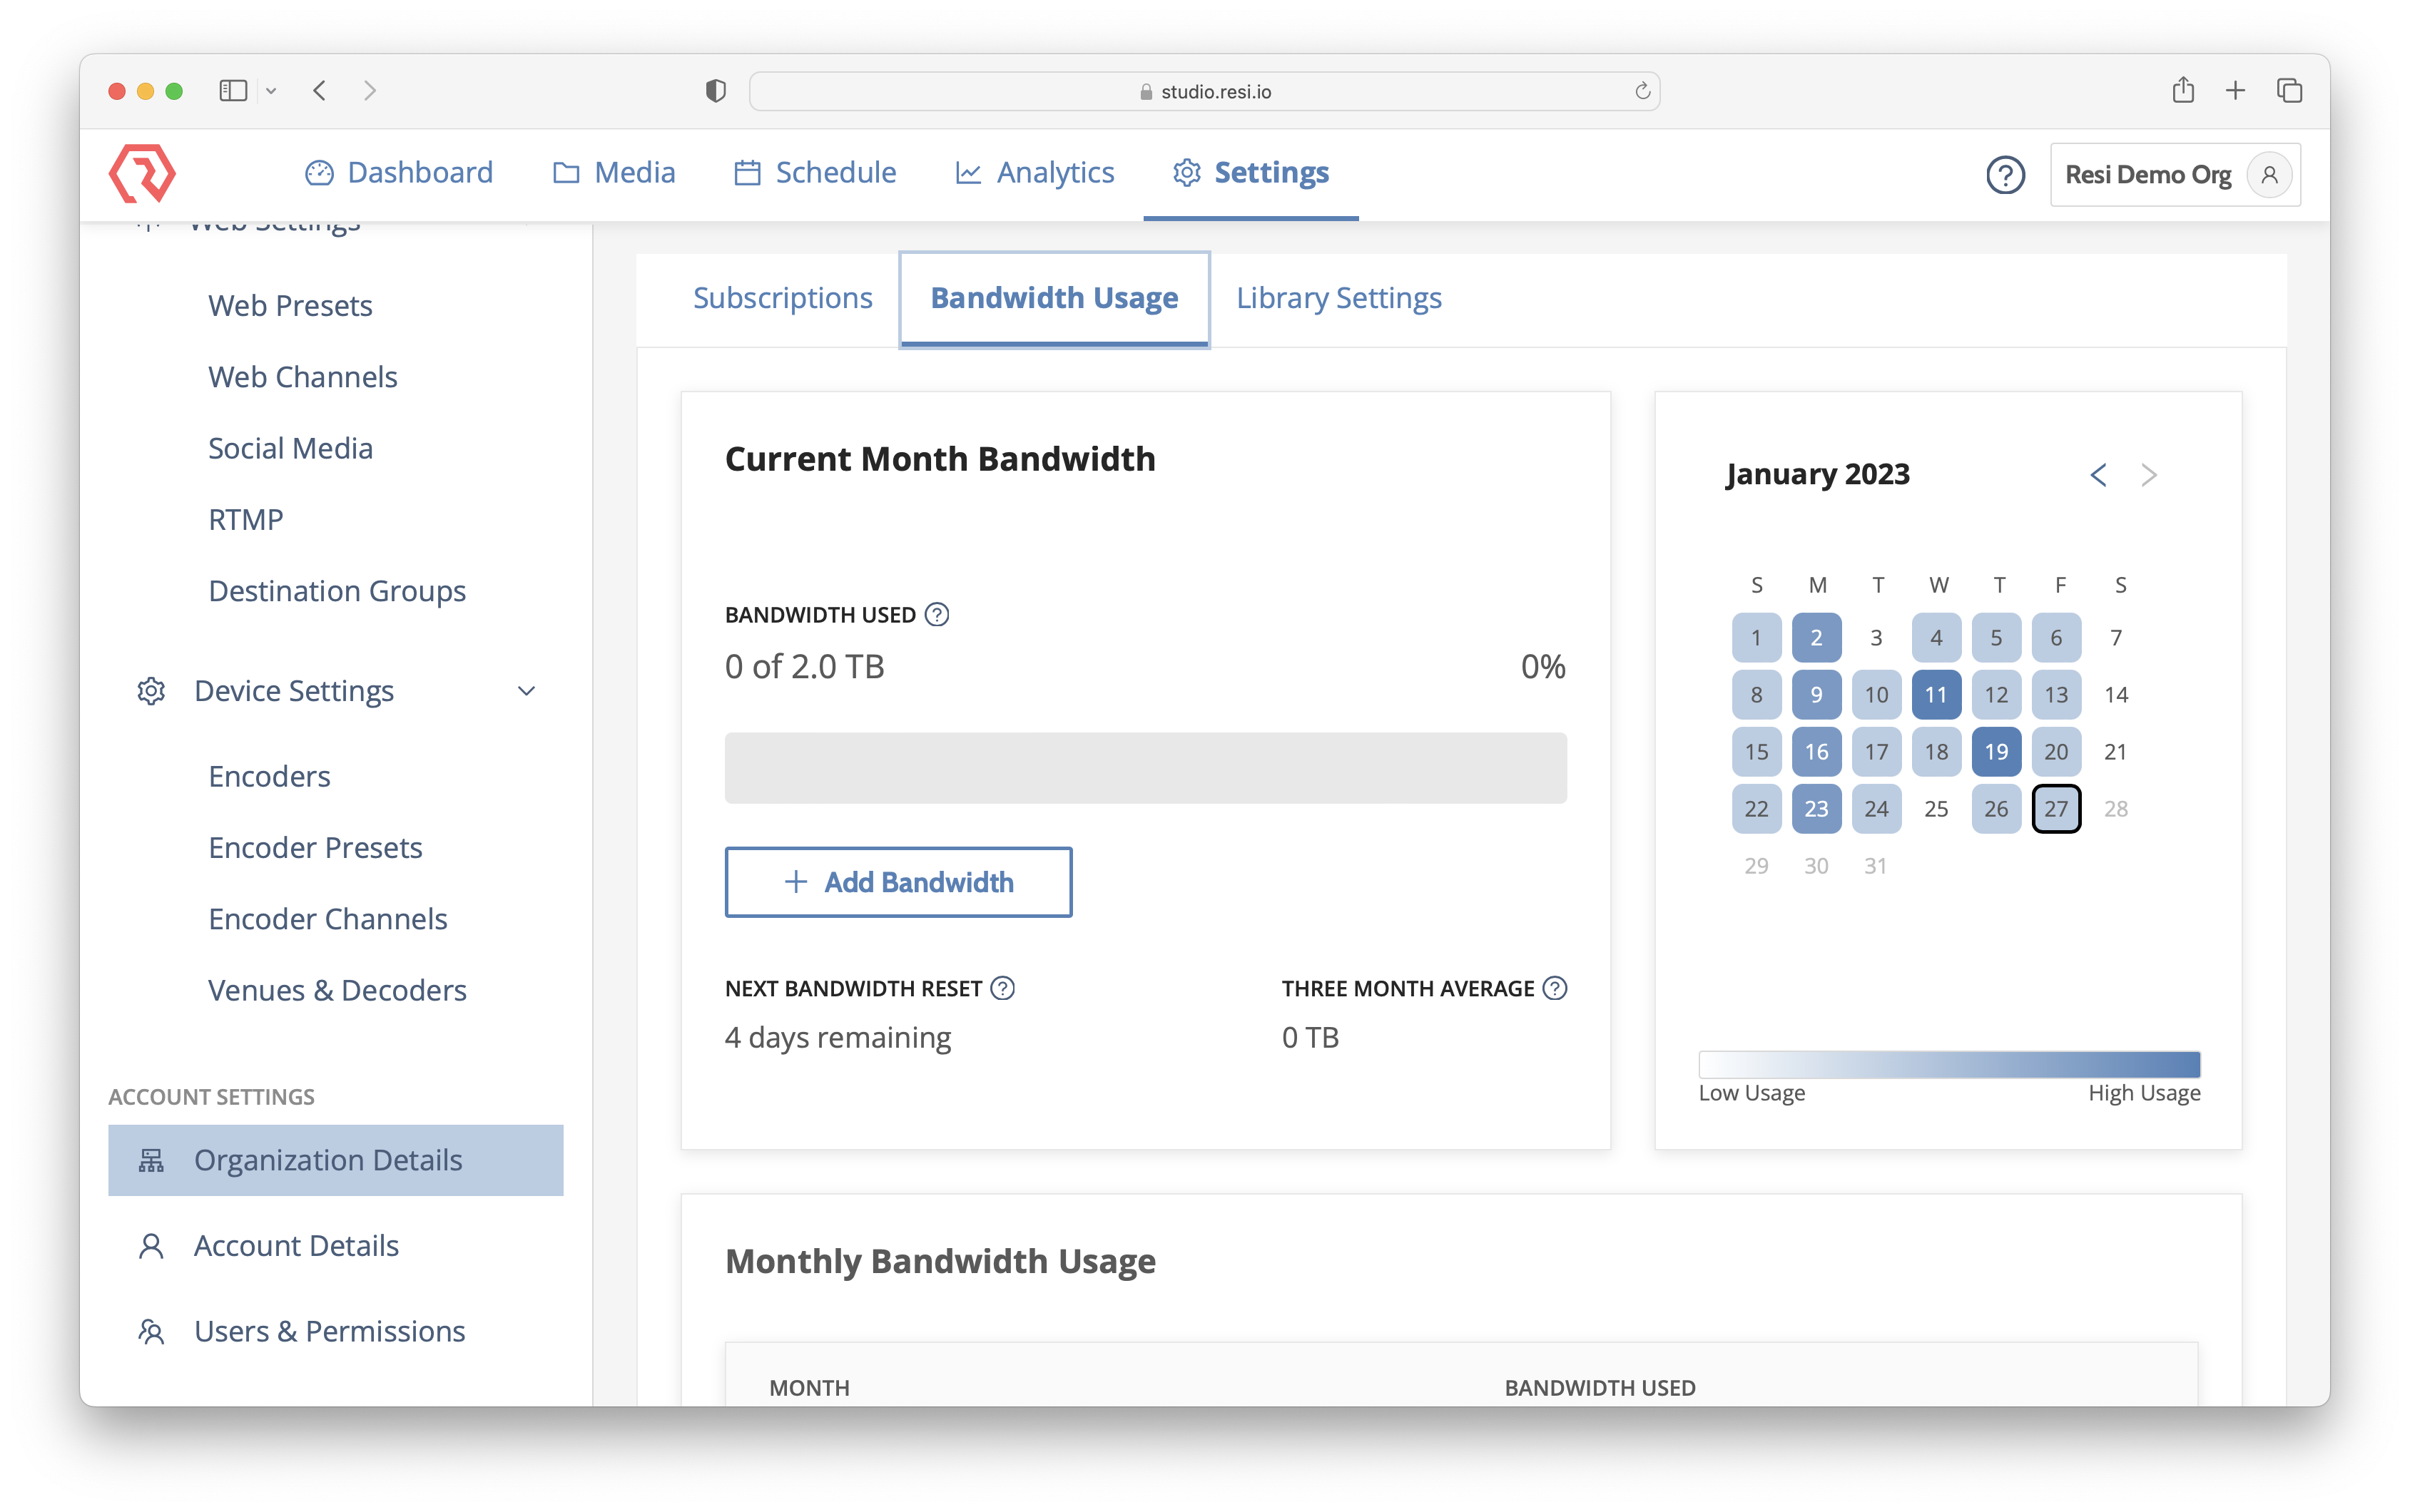Reload page with refresh icon

point(1642,91)
